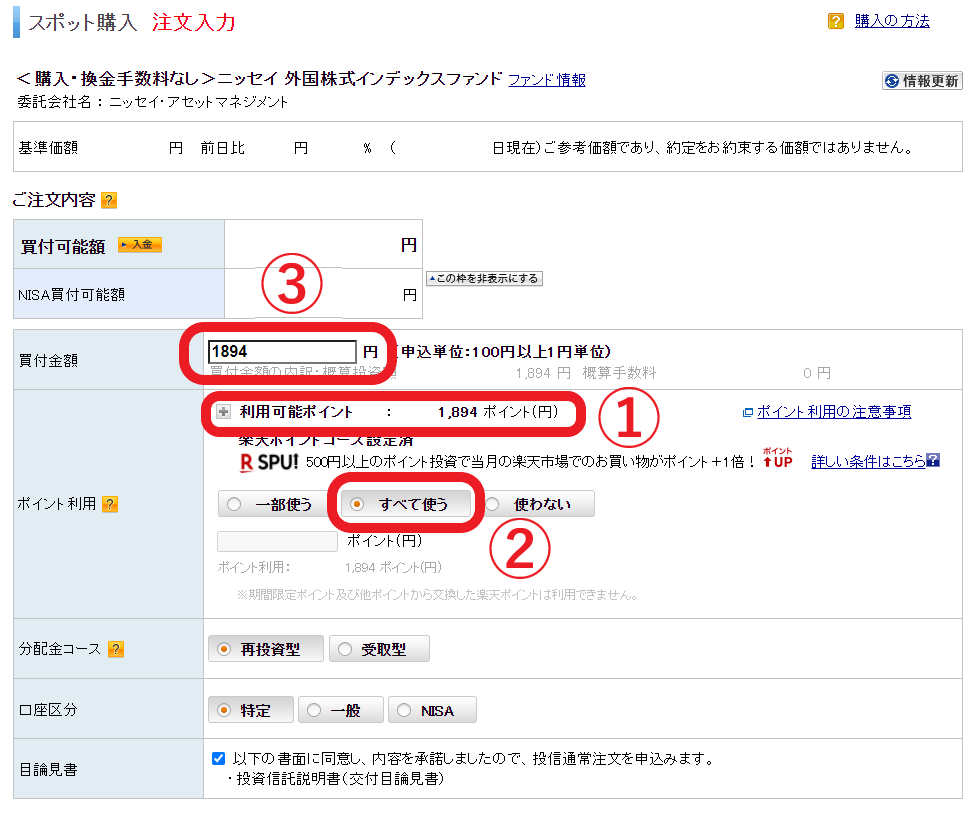Screen dimensions: 975x813
Task: Click the 買付可能額 label
Action: [x=63, y=246]
